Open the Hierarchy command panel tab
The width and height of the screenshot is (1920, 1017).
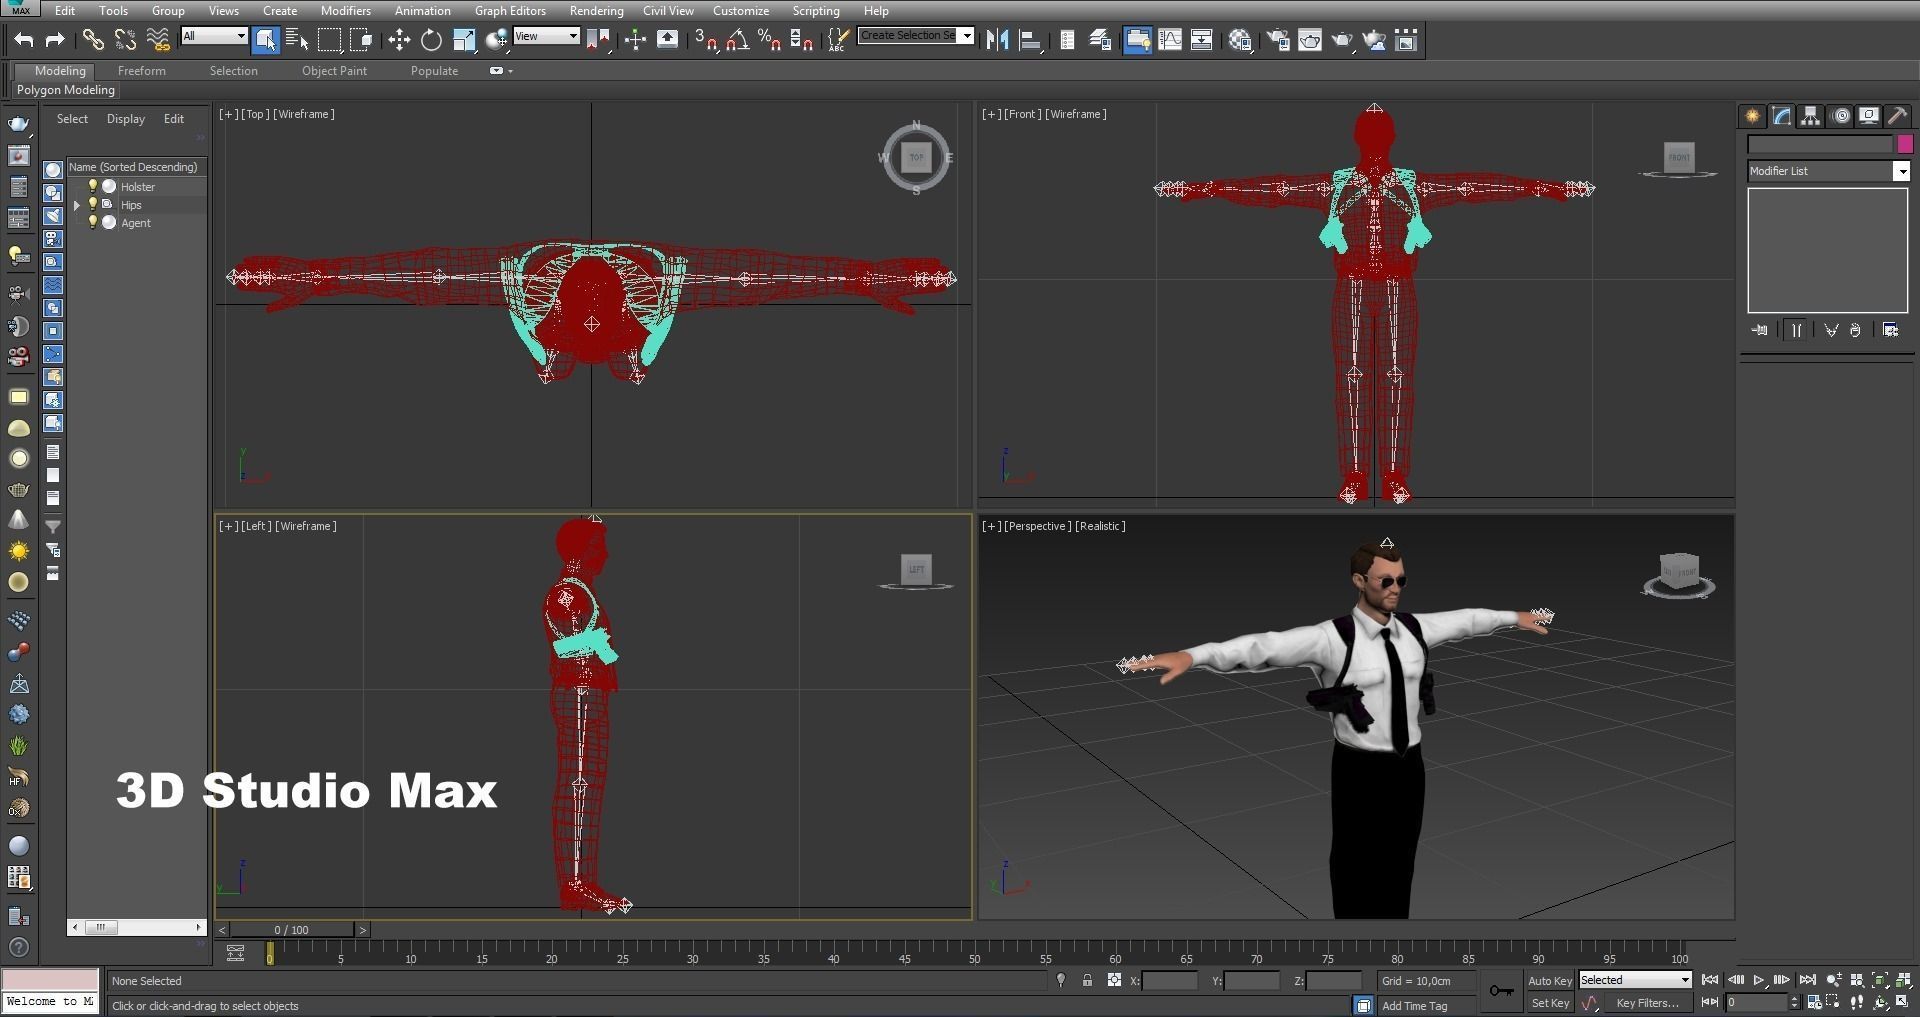coord(1811,116)
